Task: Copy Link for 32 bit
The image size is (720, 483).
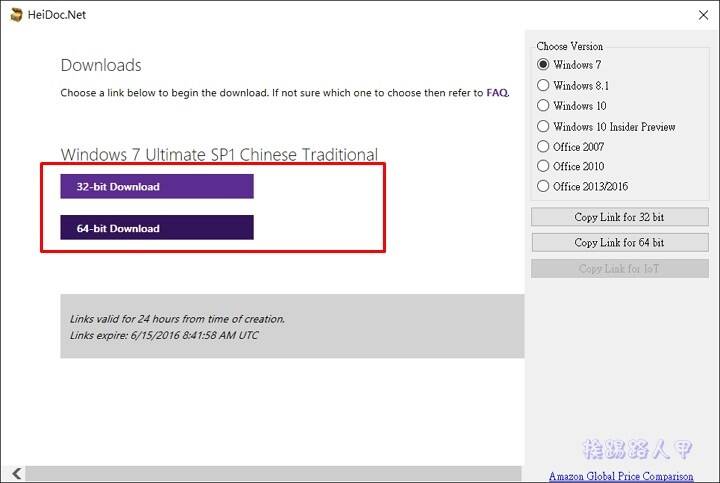Action: coord(619,217)
